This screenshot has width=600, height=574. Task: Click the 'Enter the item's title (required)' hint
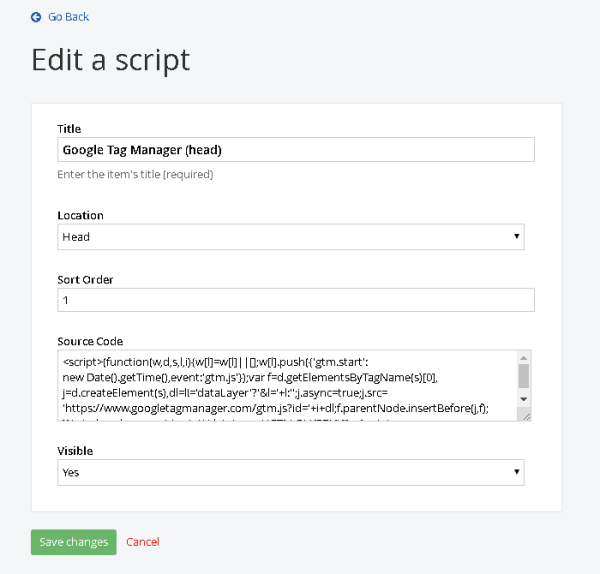(135, 174)
